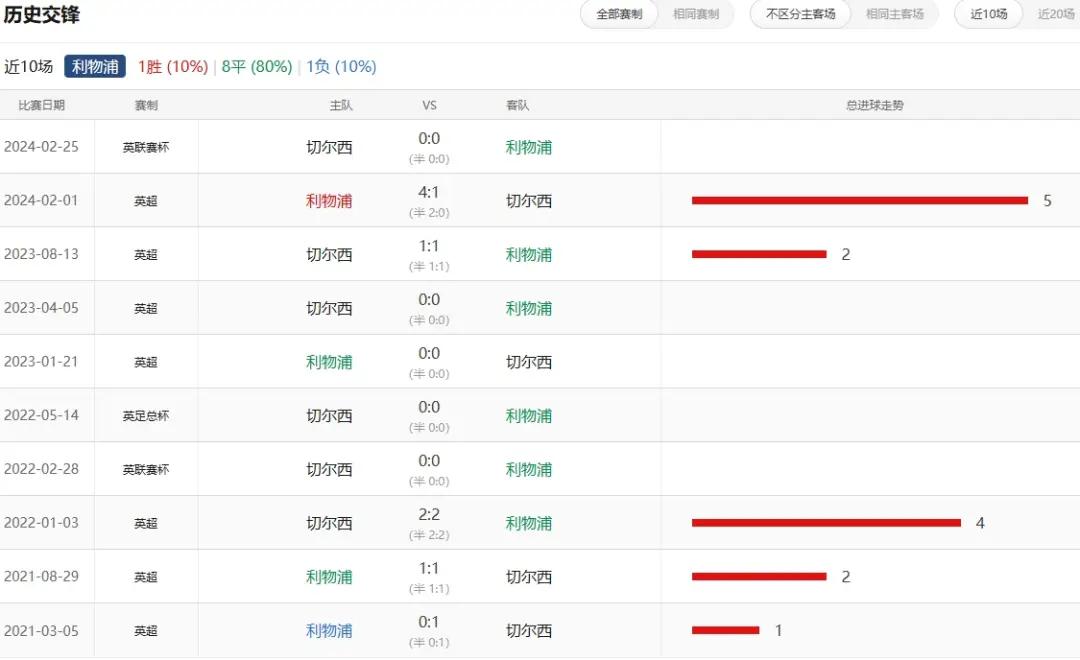The width and height of the screenshot is (1080, 660).
Task: Open away team 切尔西 in 2021-03-05 row
Action: click(x=529, y=630)
